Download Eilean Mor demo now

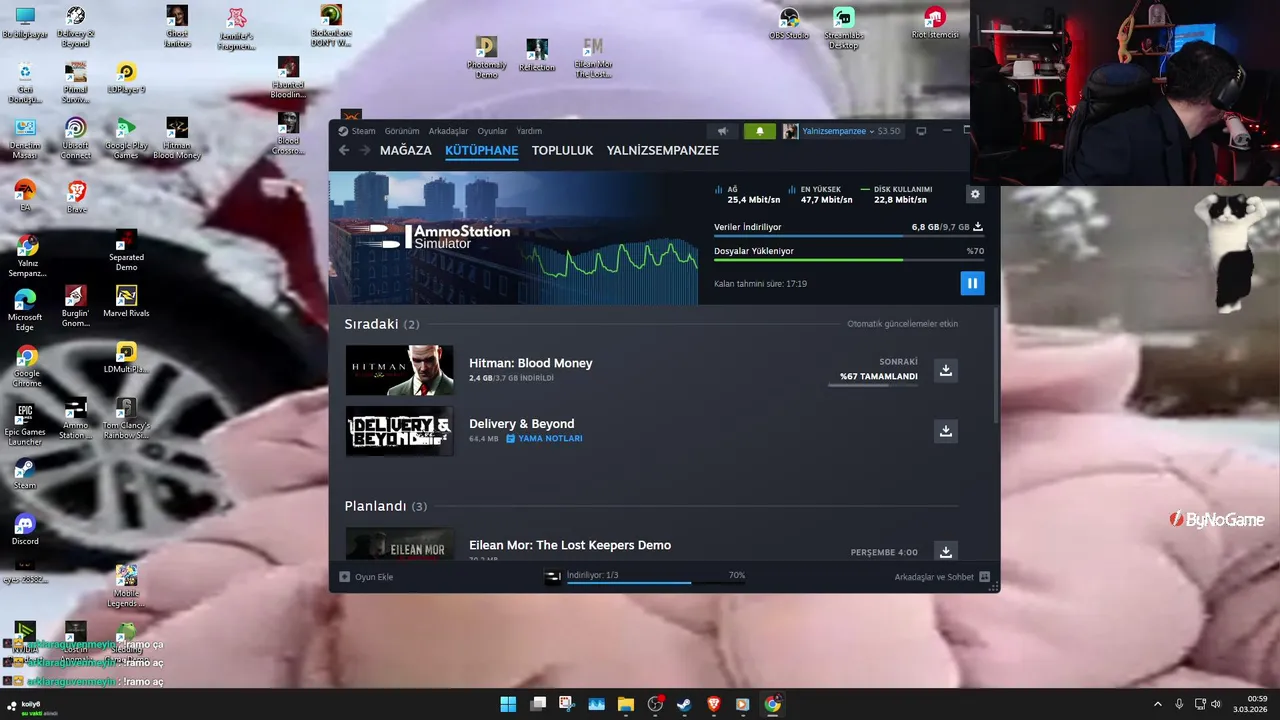pos(945,551)
